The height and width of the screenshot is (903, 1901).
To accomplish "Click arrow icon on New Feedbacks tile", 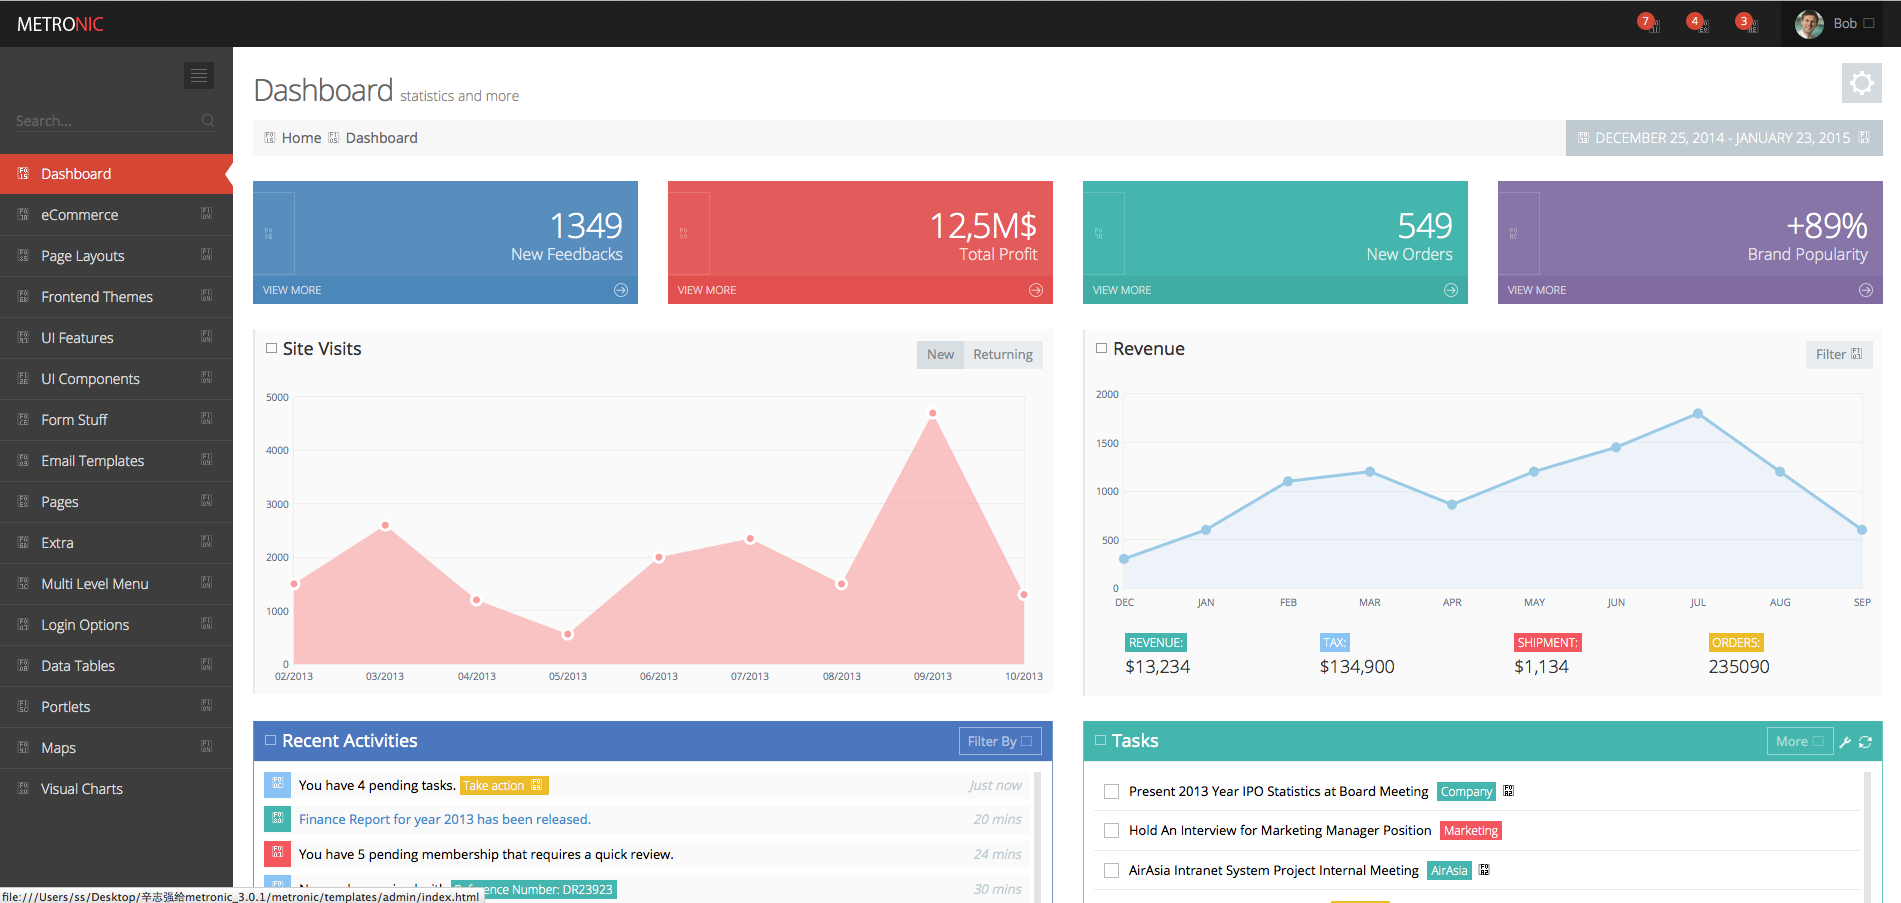I will click(x=621, y=290).
